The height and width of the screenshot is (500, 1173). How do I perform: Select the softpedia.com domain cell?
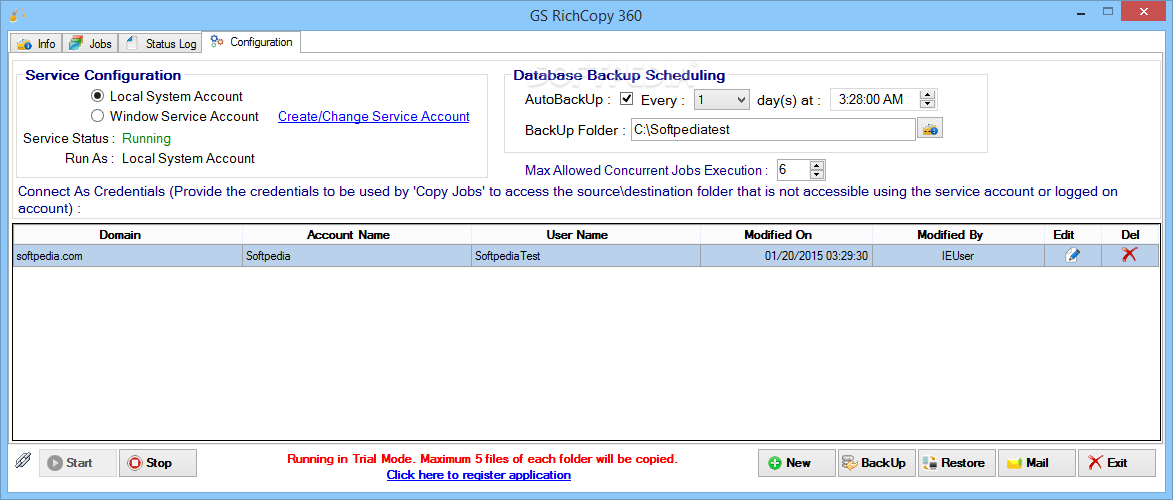coord(127,255)
